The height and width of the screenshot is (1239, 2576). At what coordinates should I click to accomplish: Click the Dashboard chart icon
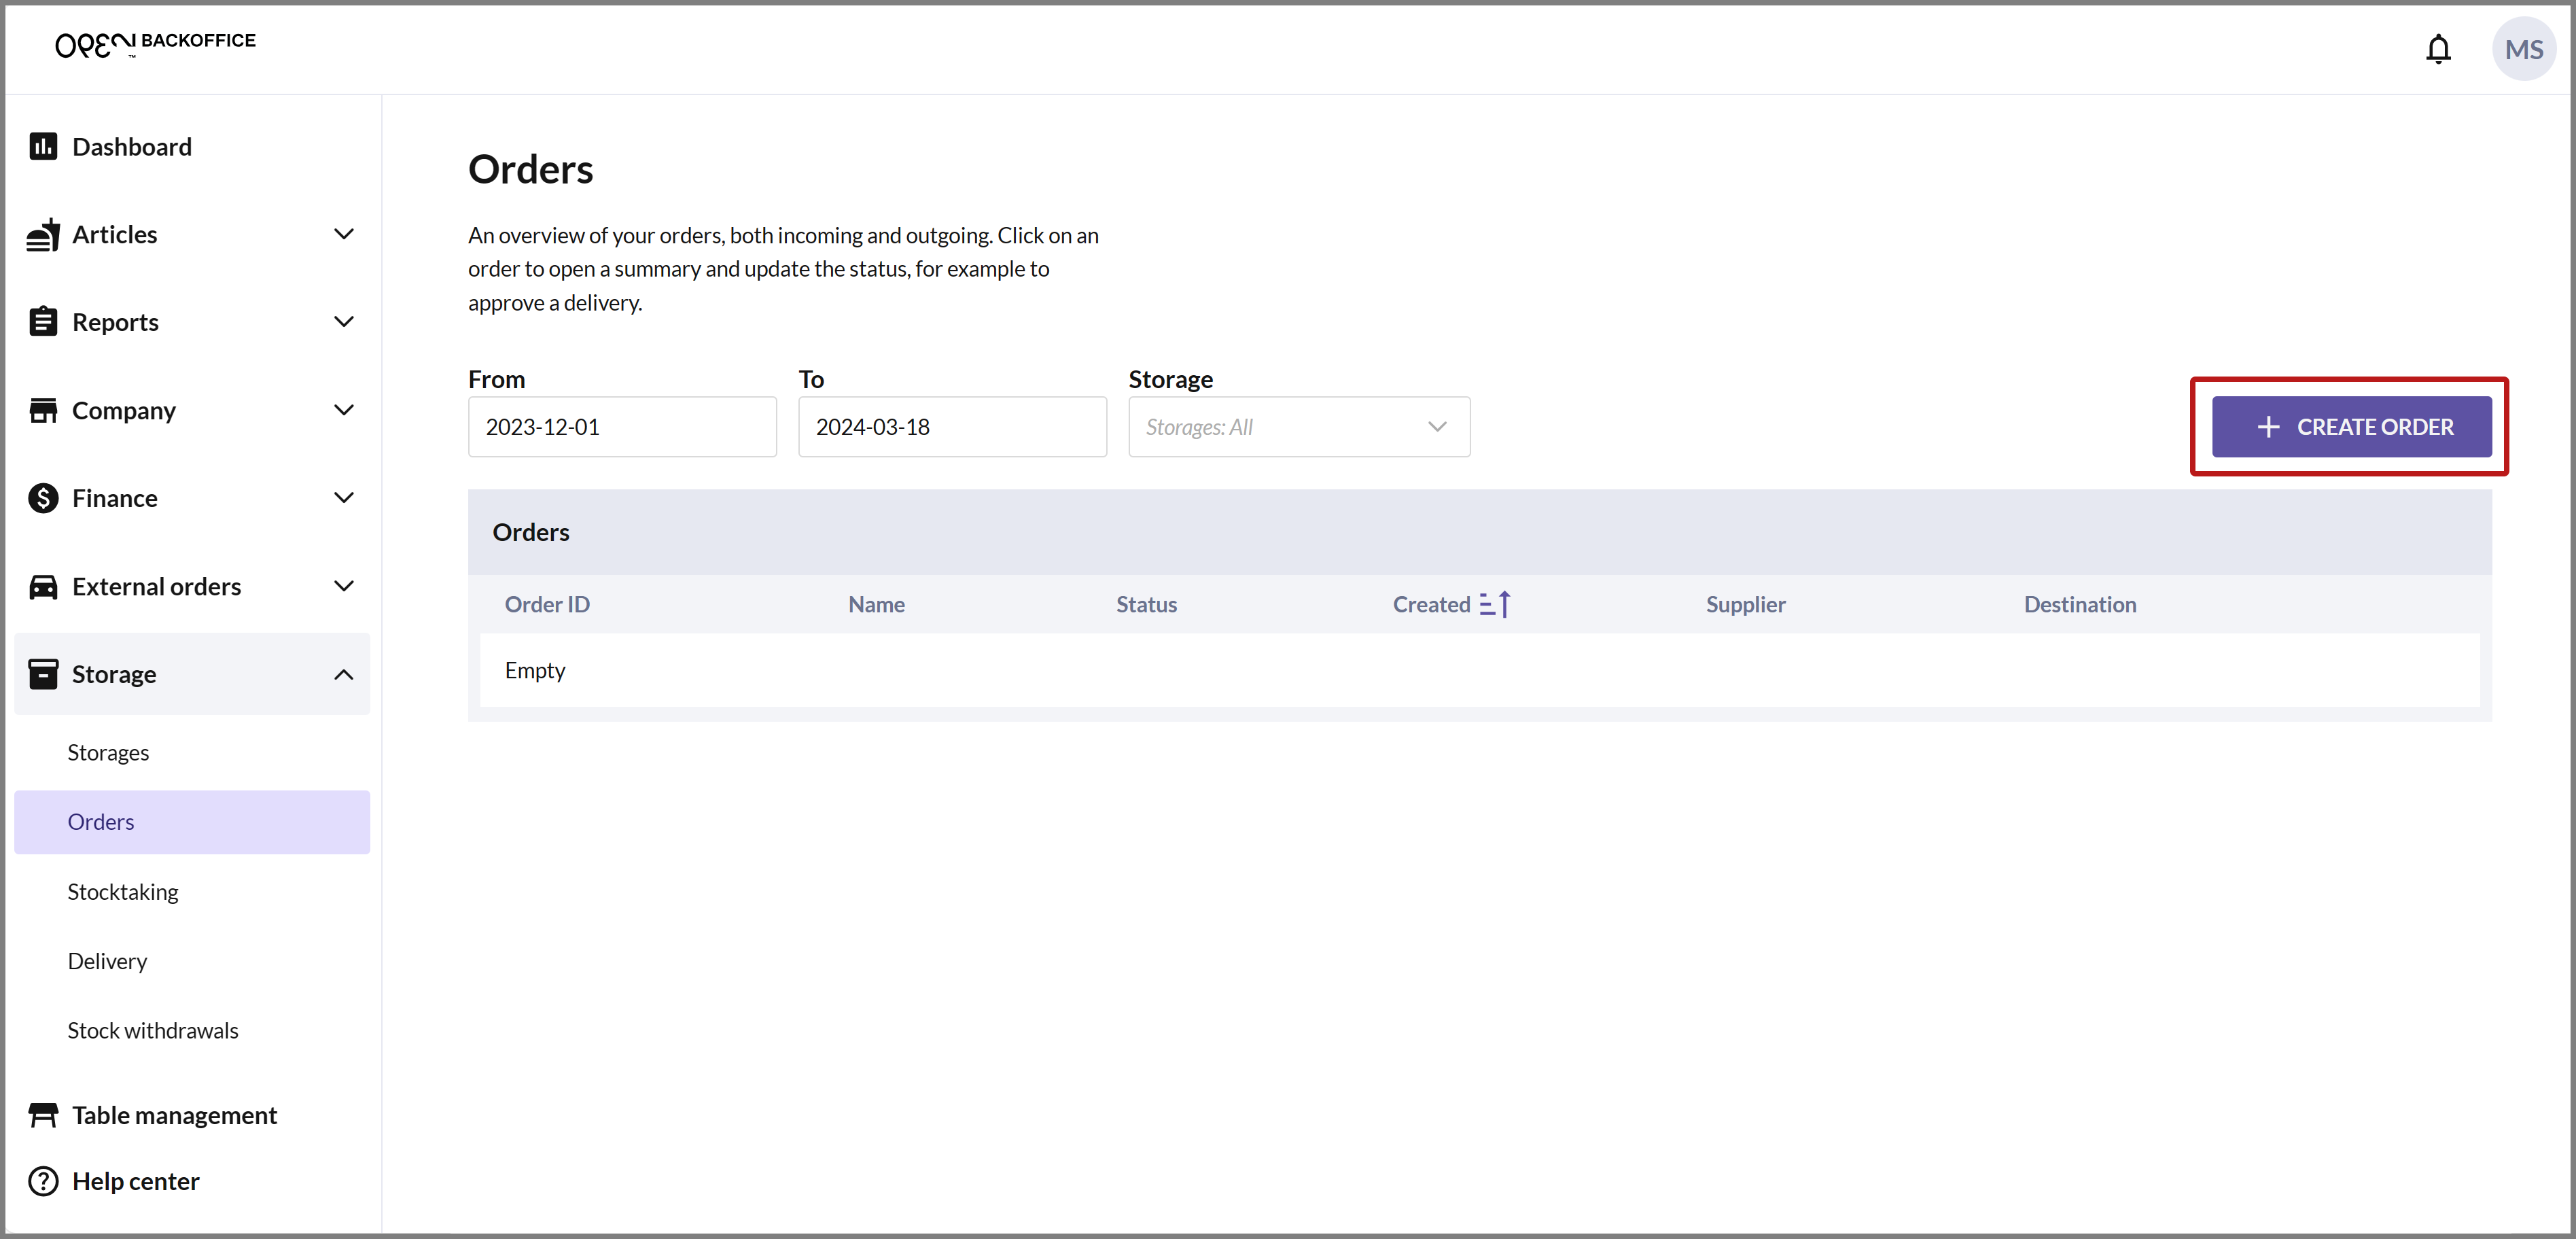pos(43,147)
